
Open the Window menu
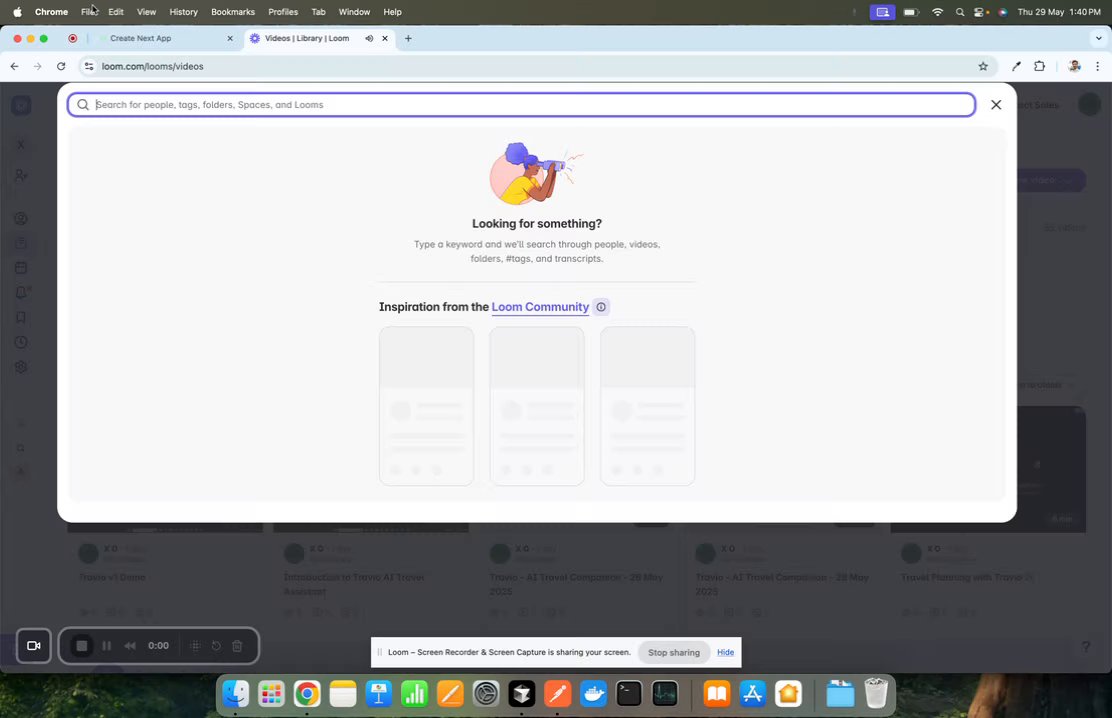(354, 12)
